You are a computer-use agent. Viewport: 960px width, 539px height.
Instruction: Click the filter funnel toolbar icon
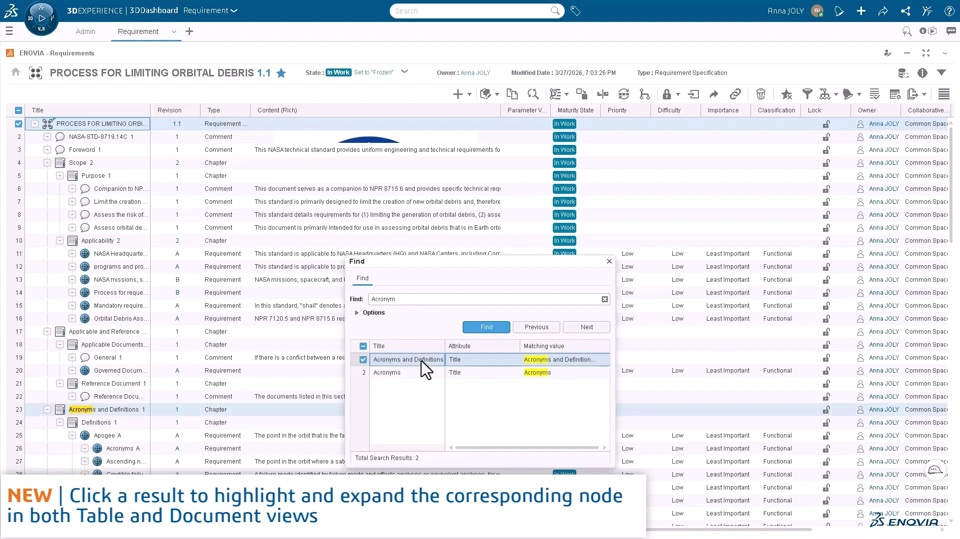(807, 94)
